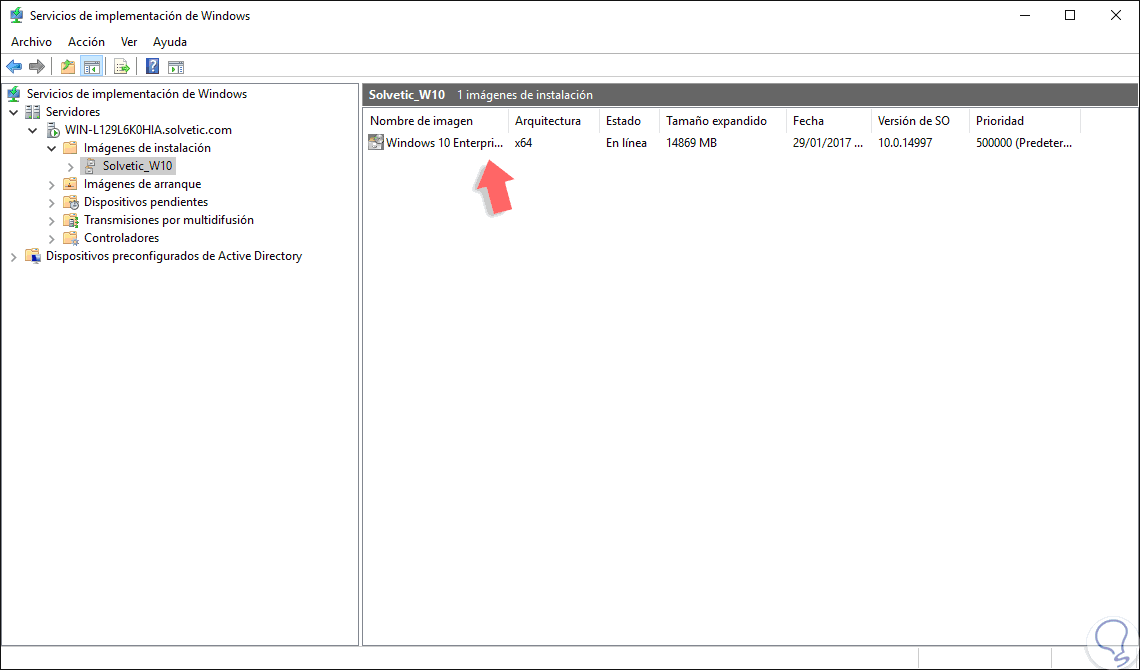Click the En línea status cell
Viewport: 1140px width, 670px height.
tap(626, 142)
